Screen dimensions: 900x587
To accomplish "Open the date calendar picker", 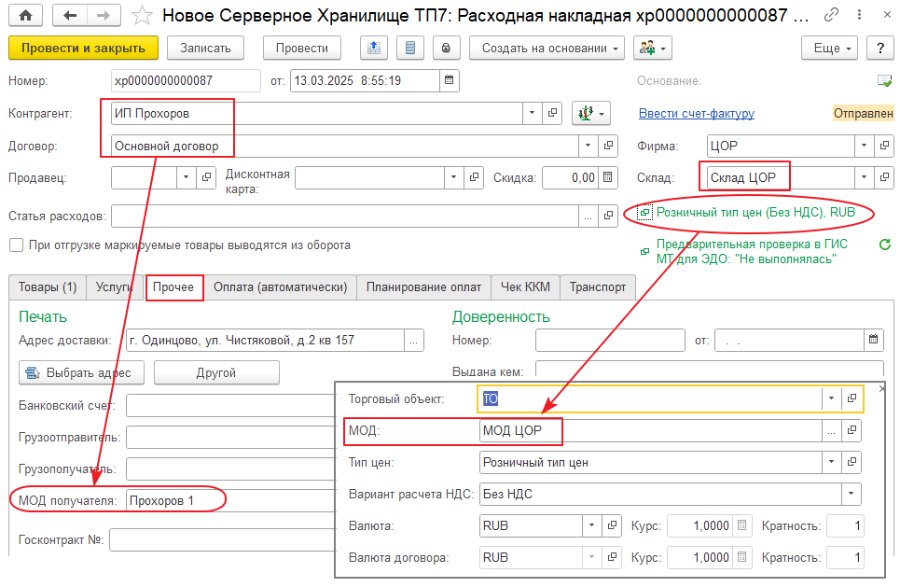I will click(x=449, y=80).
